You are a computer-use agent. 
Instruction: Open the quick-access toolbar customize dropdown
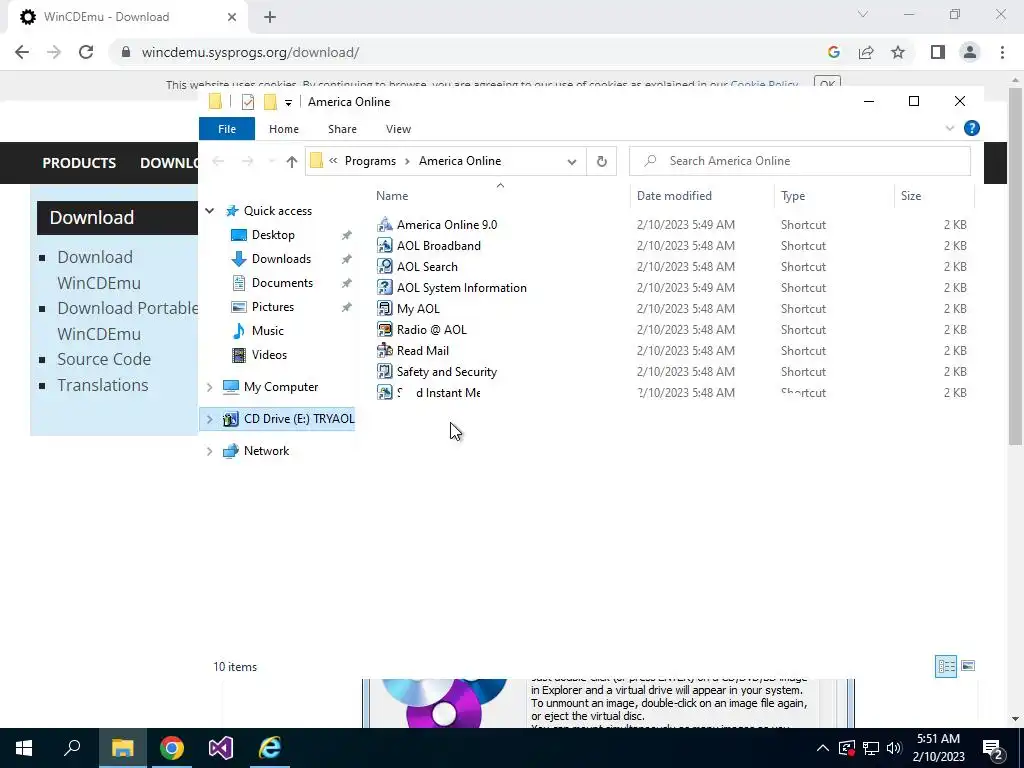point(288,103)
